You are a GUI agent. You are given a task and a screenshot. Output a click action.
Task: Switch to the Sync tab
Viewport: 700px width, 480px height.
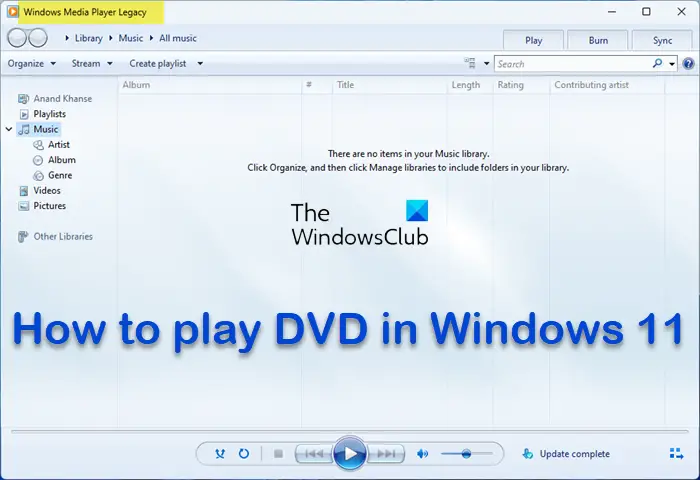click(x=662, y=41)
